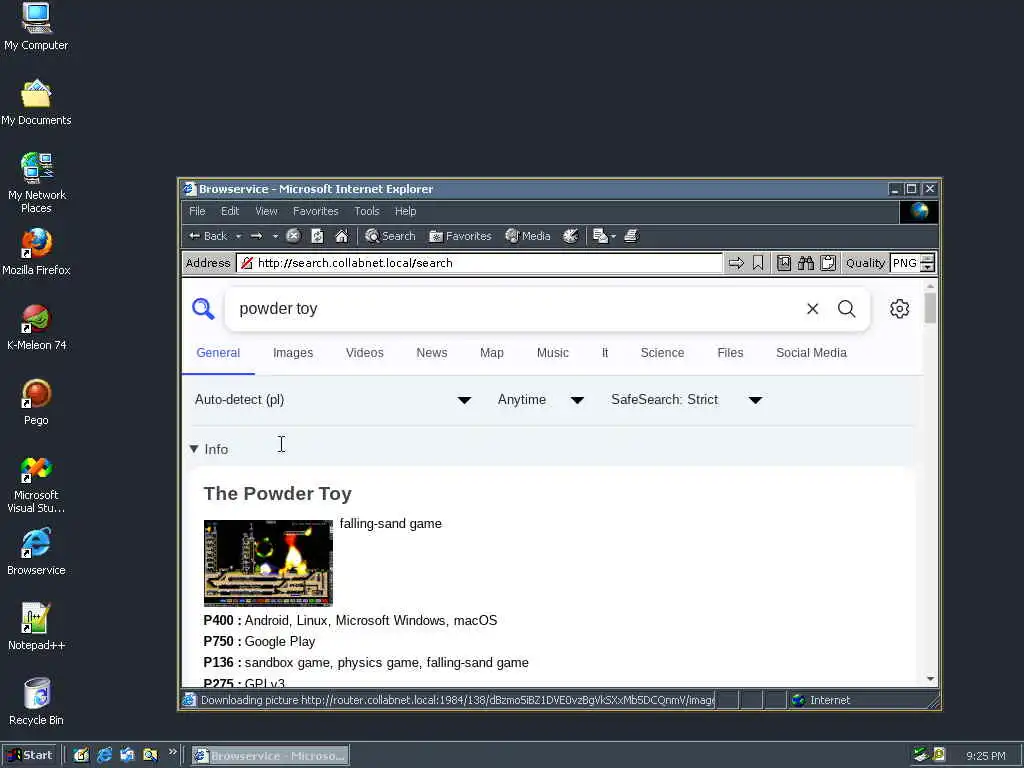Screen dimensions: 1024x768
Task: Click the download page icon near address
Action: (784, 263)
